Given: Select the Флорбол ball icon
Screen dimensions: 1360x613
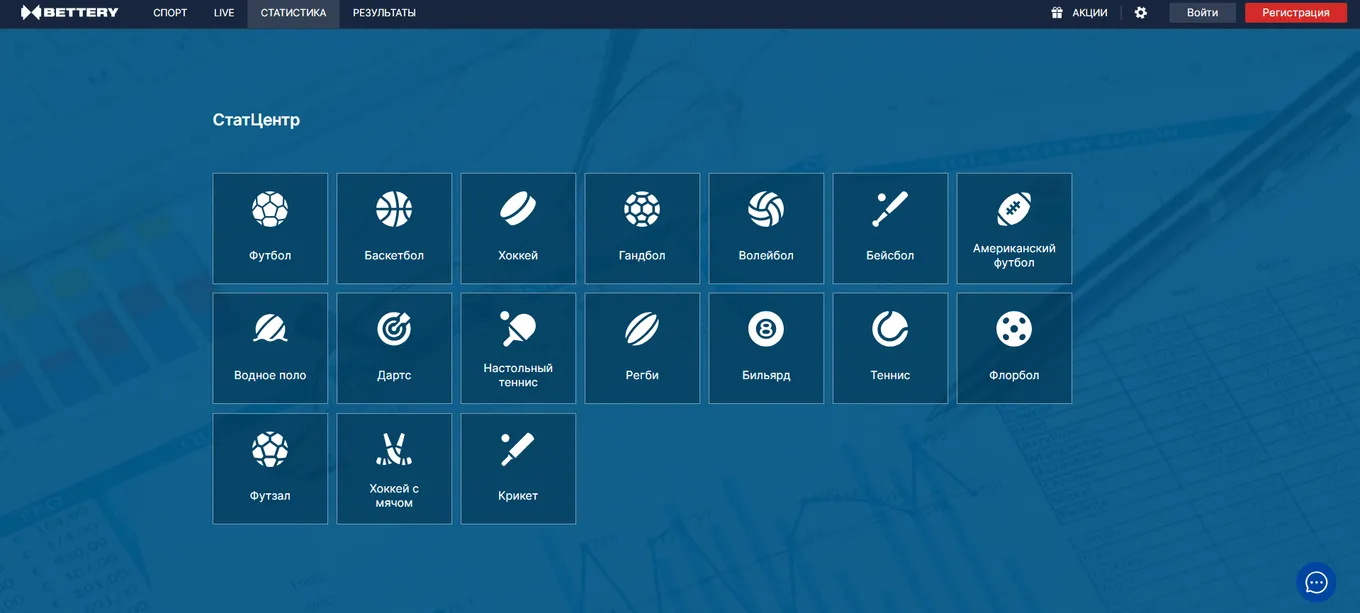Looking at the screenshot, I should pos(1014,329).
